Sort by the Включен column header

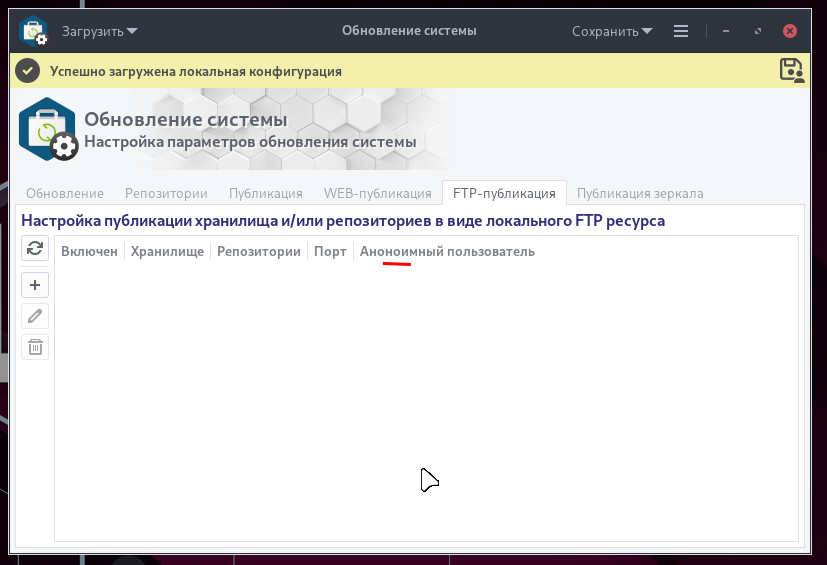point(89,252)
